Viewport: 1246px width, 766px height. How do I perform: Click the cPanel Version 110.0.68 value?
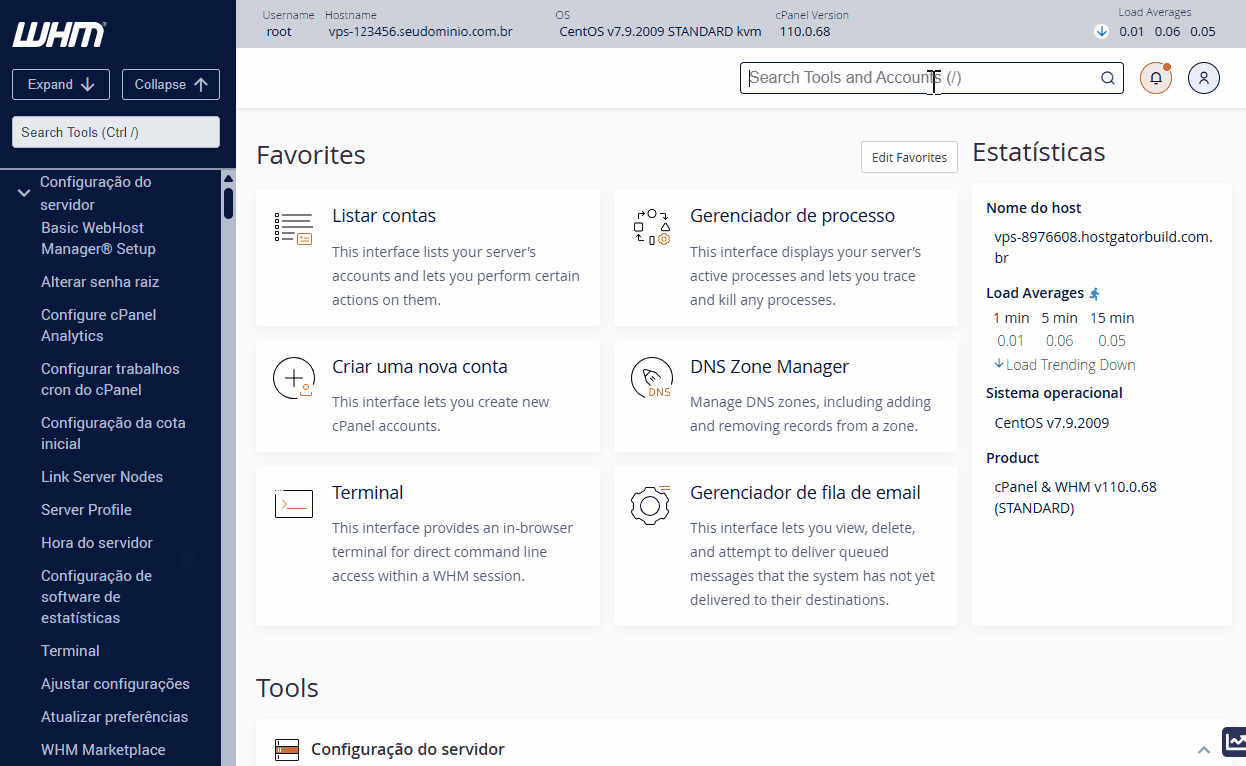[x=805, y=32]
